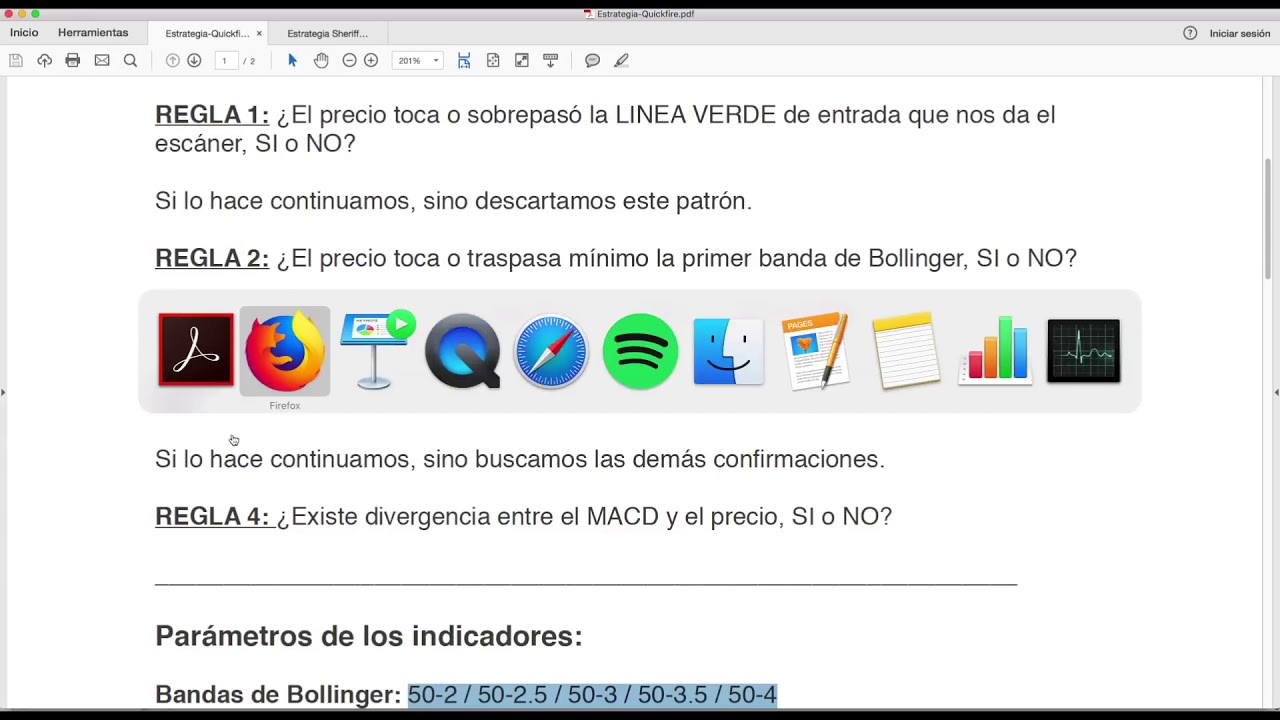This screenshot has width=1280, height=720.
Task: Fit one full page icon
Action: coord(493,61)
